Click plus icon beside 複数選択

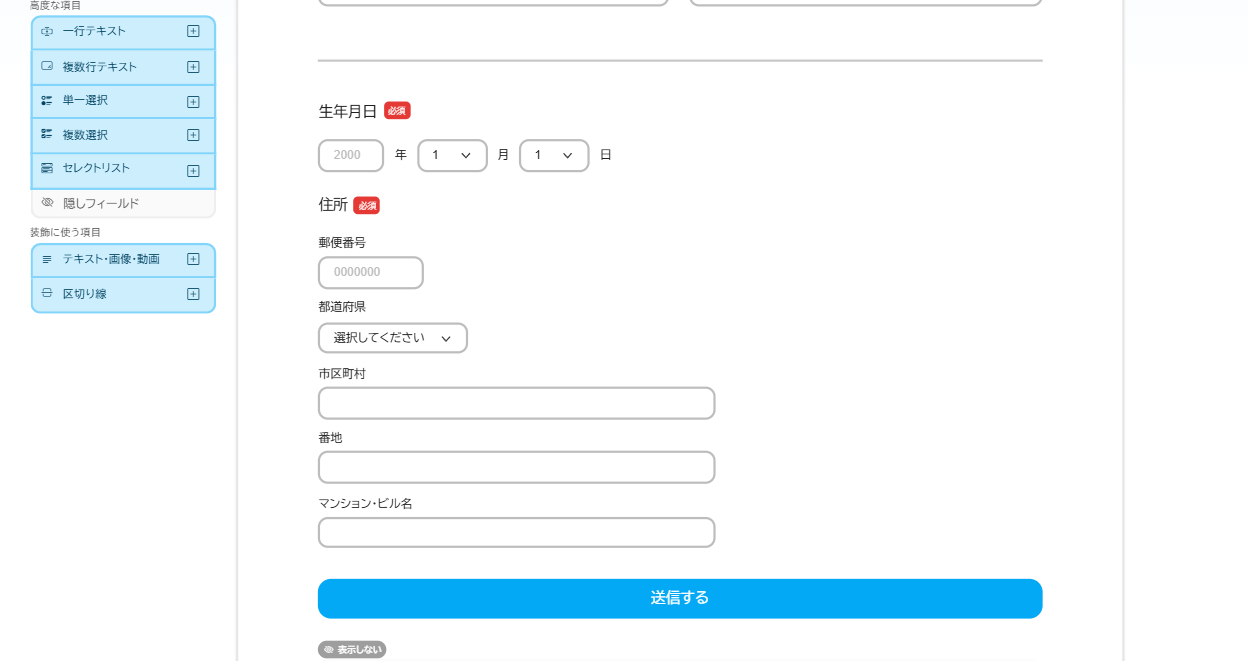click(x=193, y=135)
